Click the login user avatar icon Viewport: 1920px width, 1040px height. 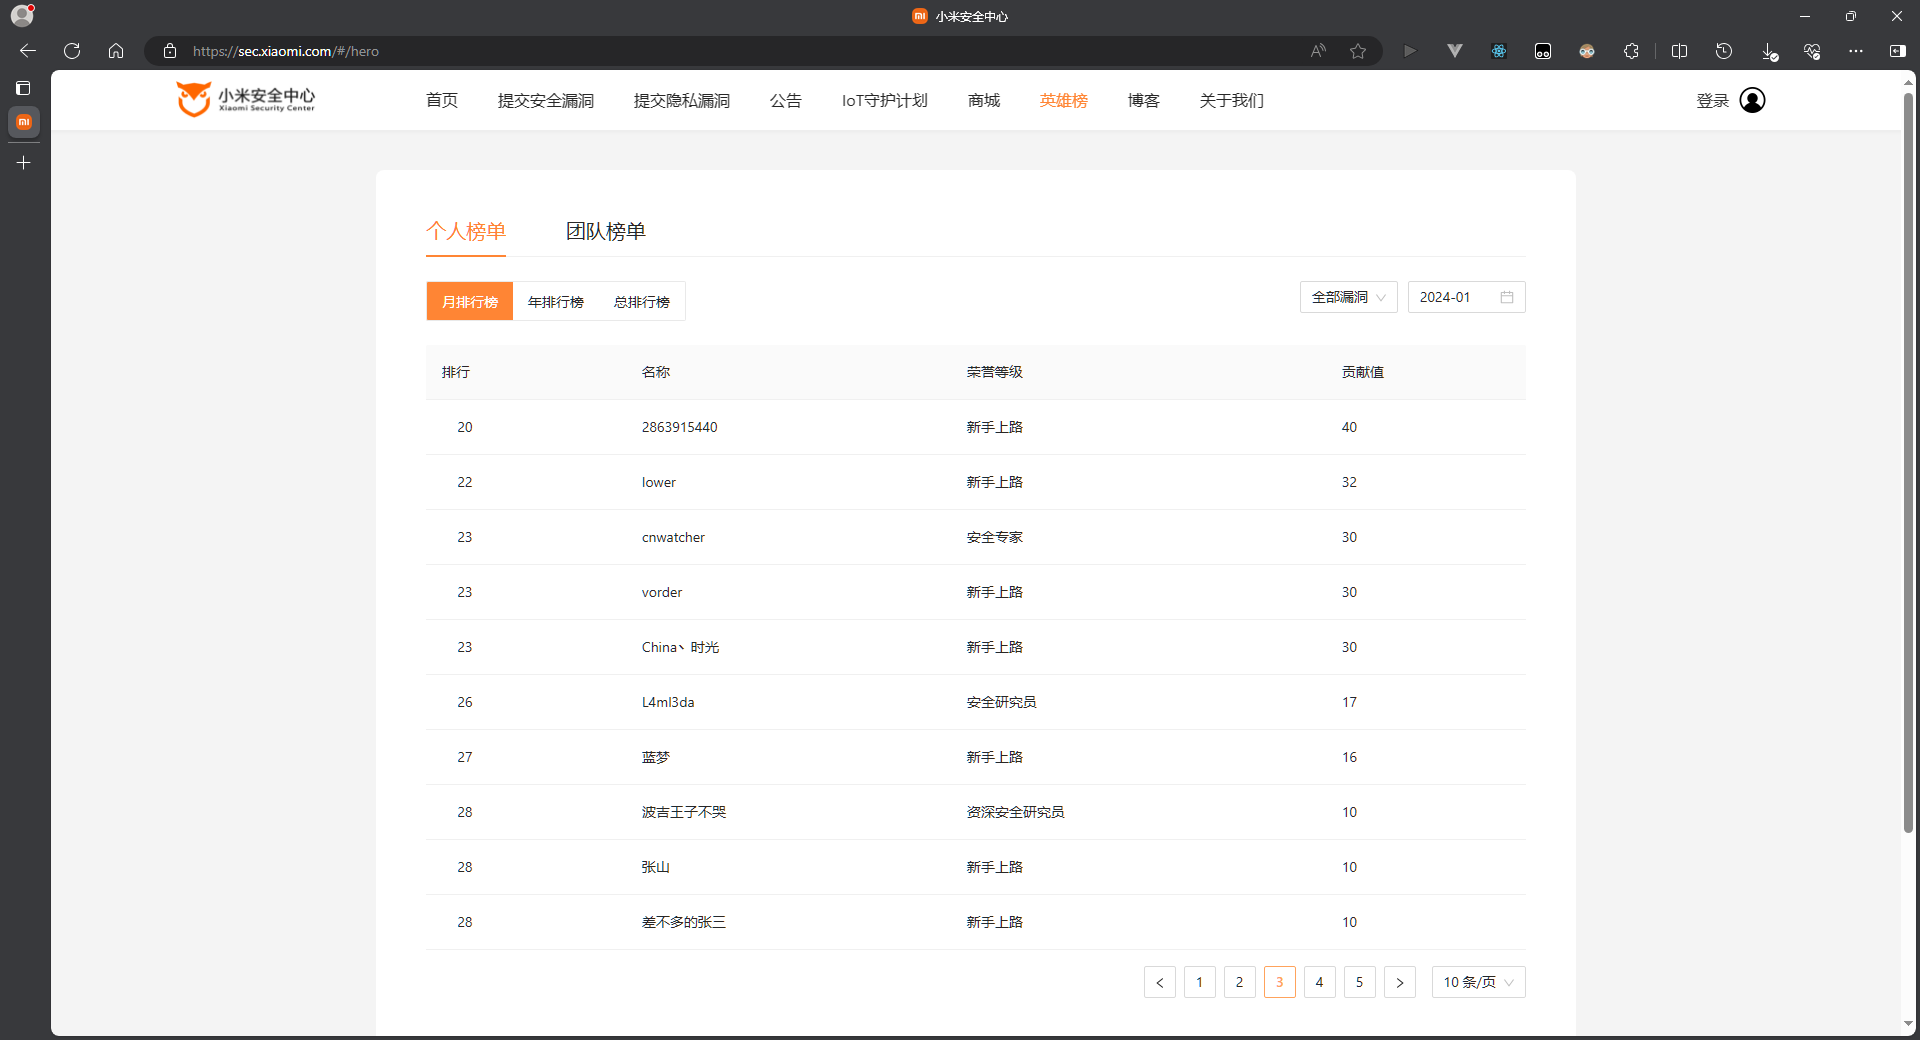point(1752,100)
